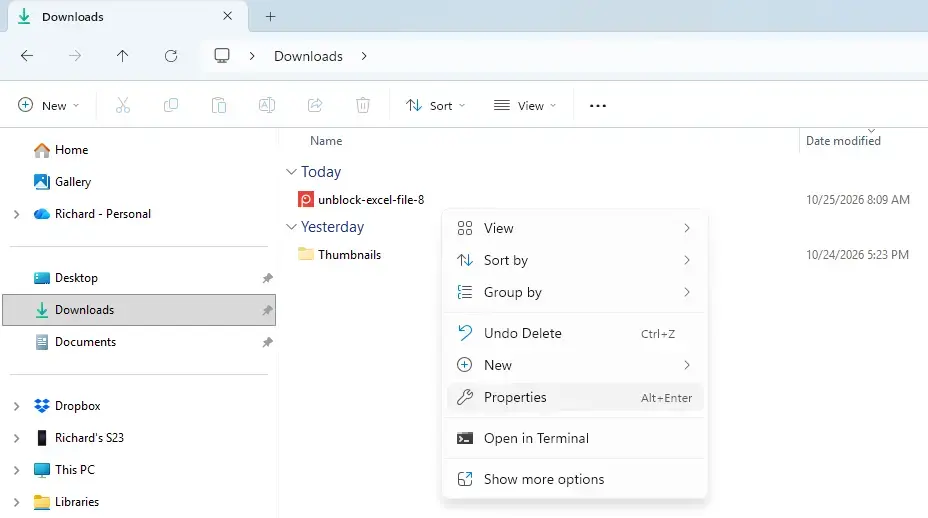This screenshot has width=928, height=518.
Task: Expand This PC tree node
Action: 17,470
